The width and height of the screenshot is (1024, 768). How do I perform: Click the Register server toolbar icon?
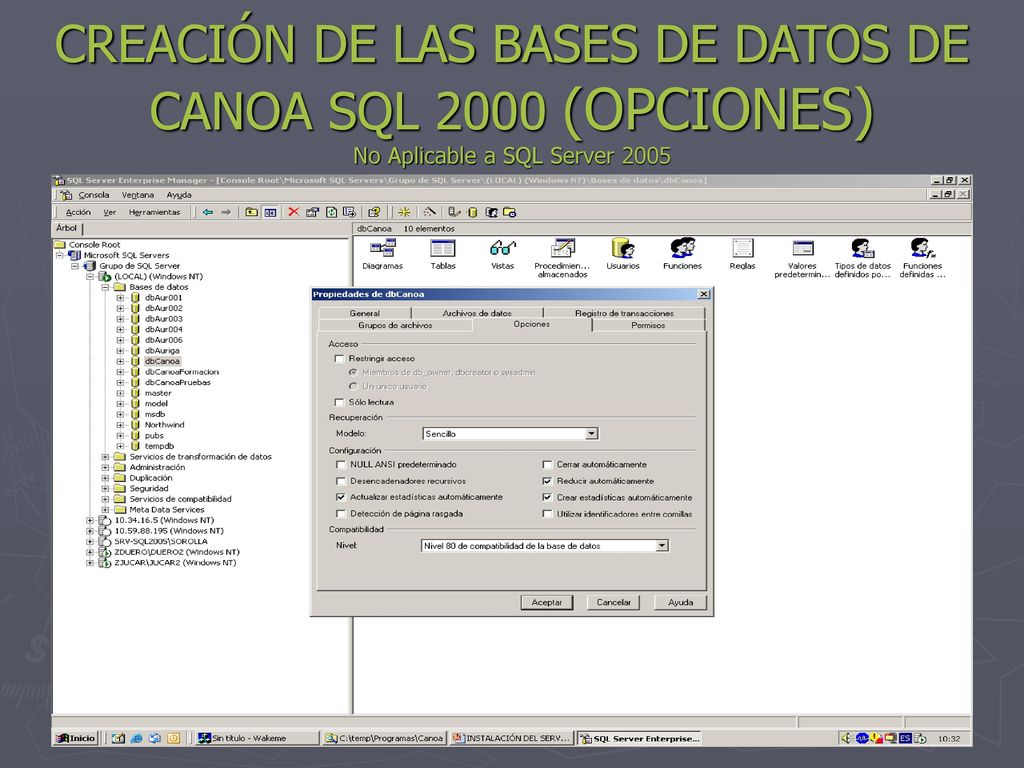(x=454, y=212)
